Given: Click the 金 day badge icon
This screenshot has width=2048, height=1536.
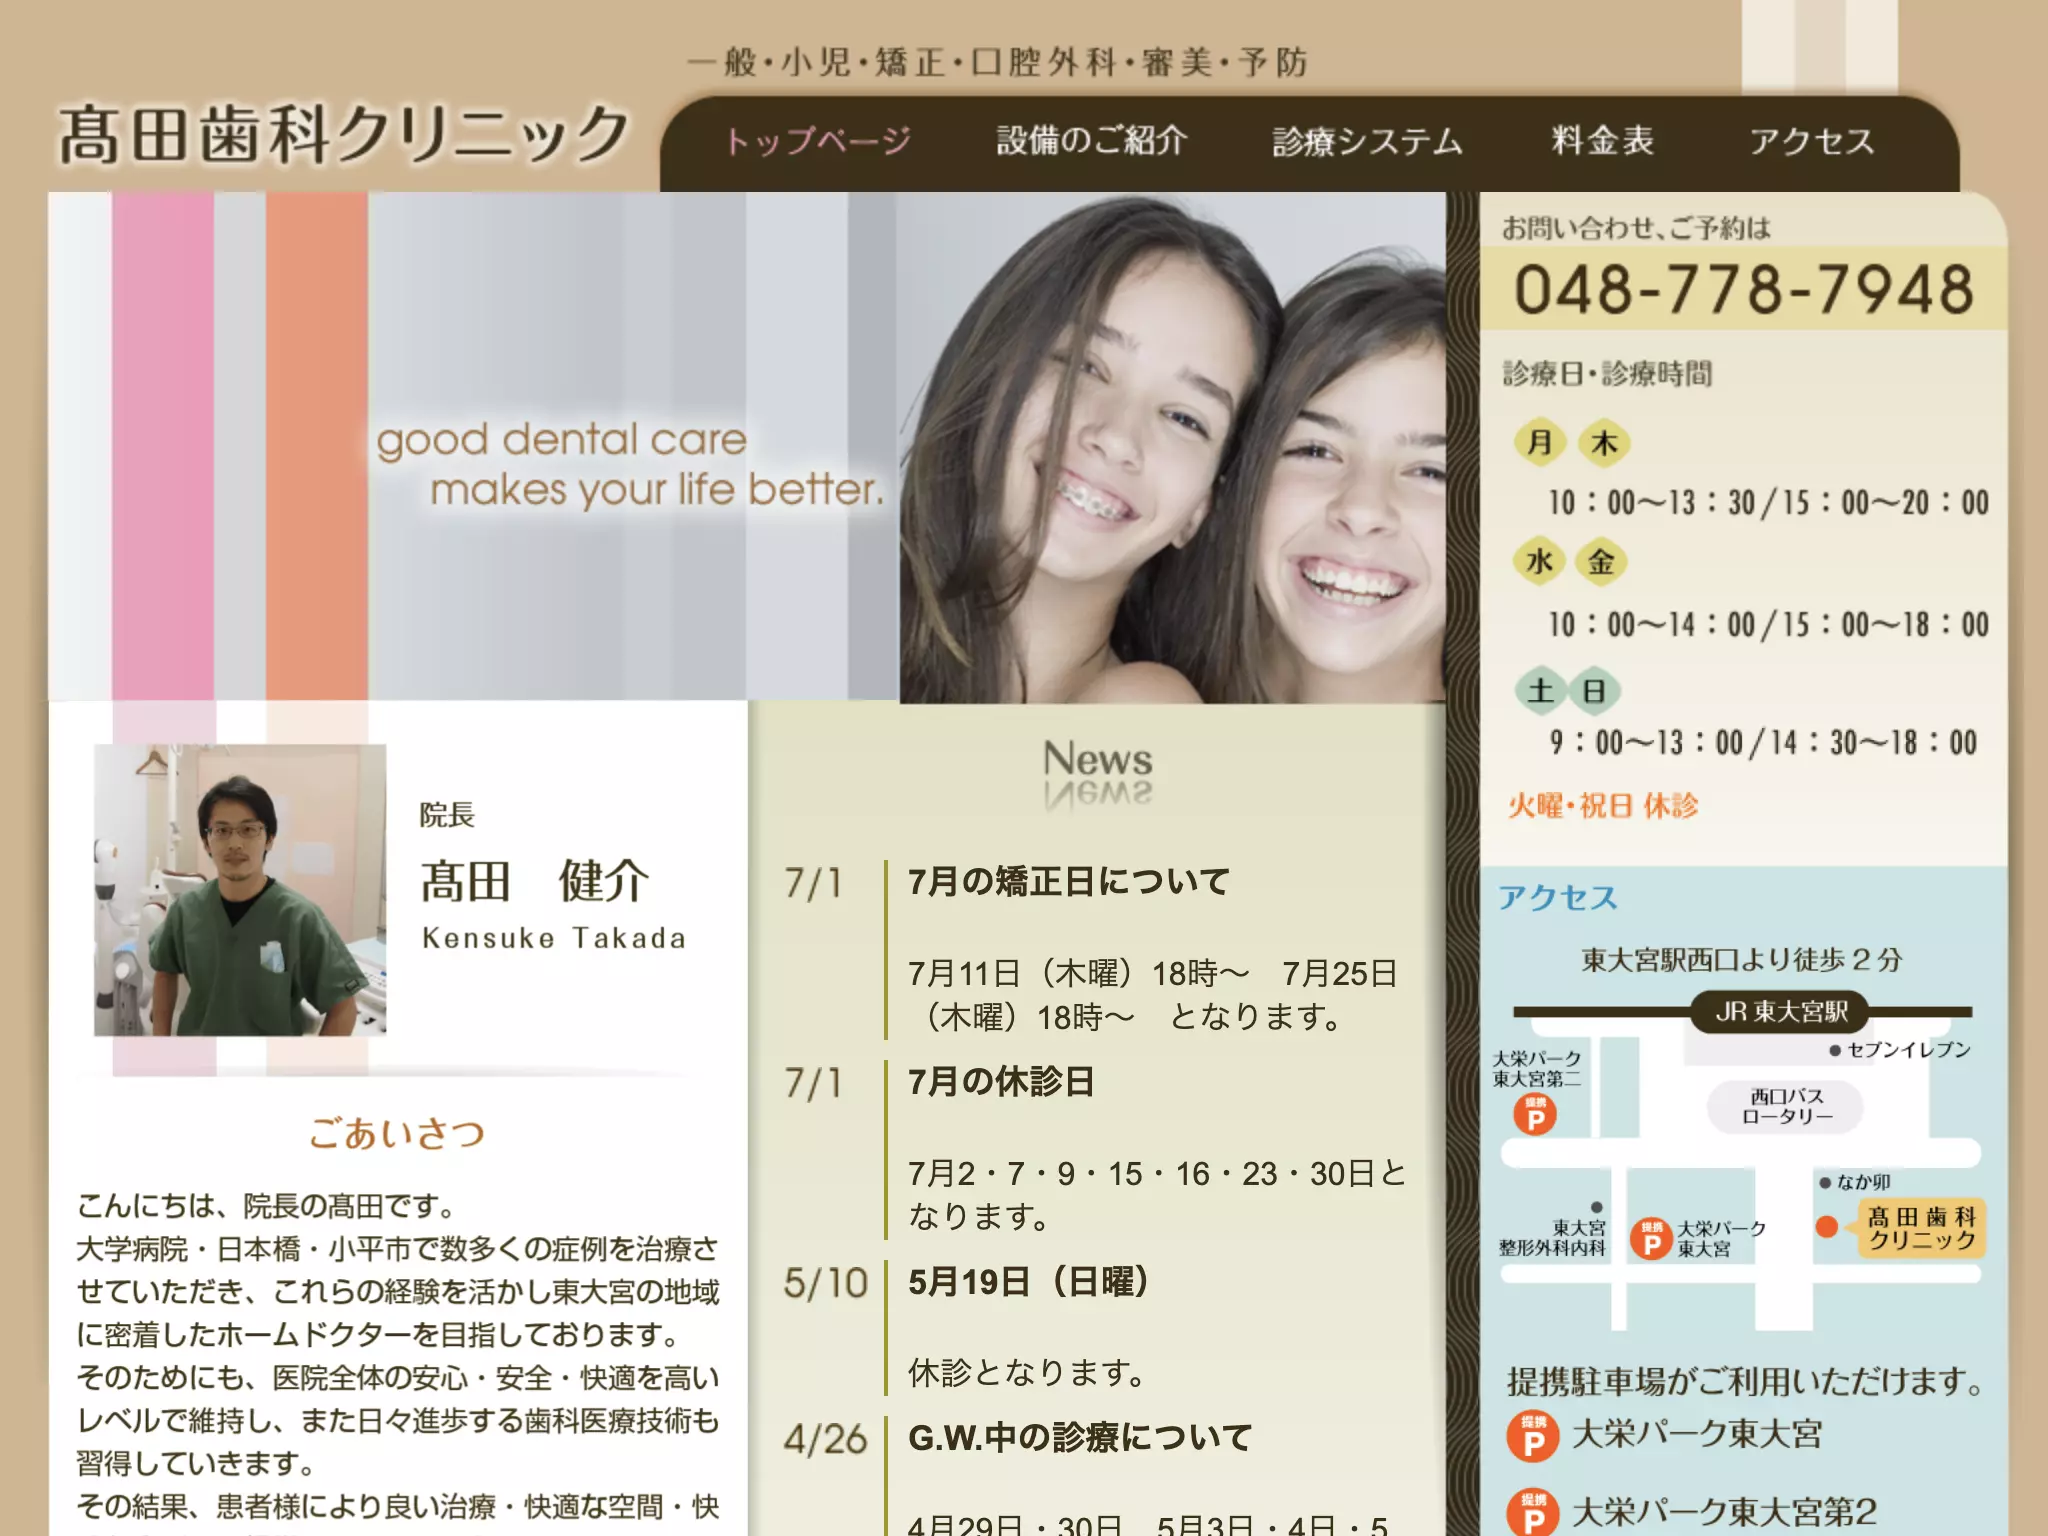Looking at the screenshot, I should point(1601,562).
